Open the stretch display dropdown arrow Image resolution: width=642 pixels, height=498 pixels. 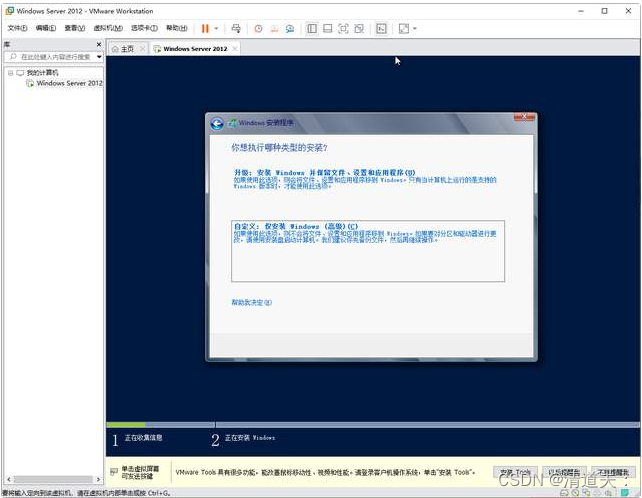tap(415, 28)
